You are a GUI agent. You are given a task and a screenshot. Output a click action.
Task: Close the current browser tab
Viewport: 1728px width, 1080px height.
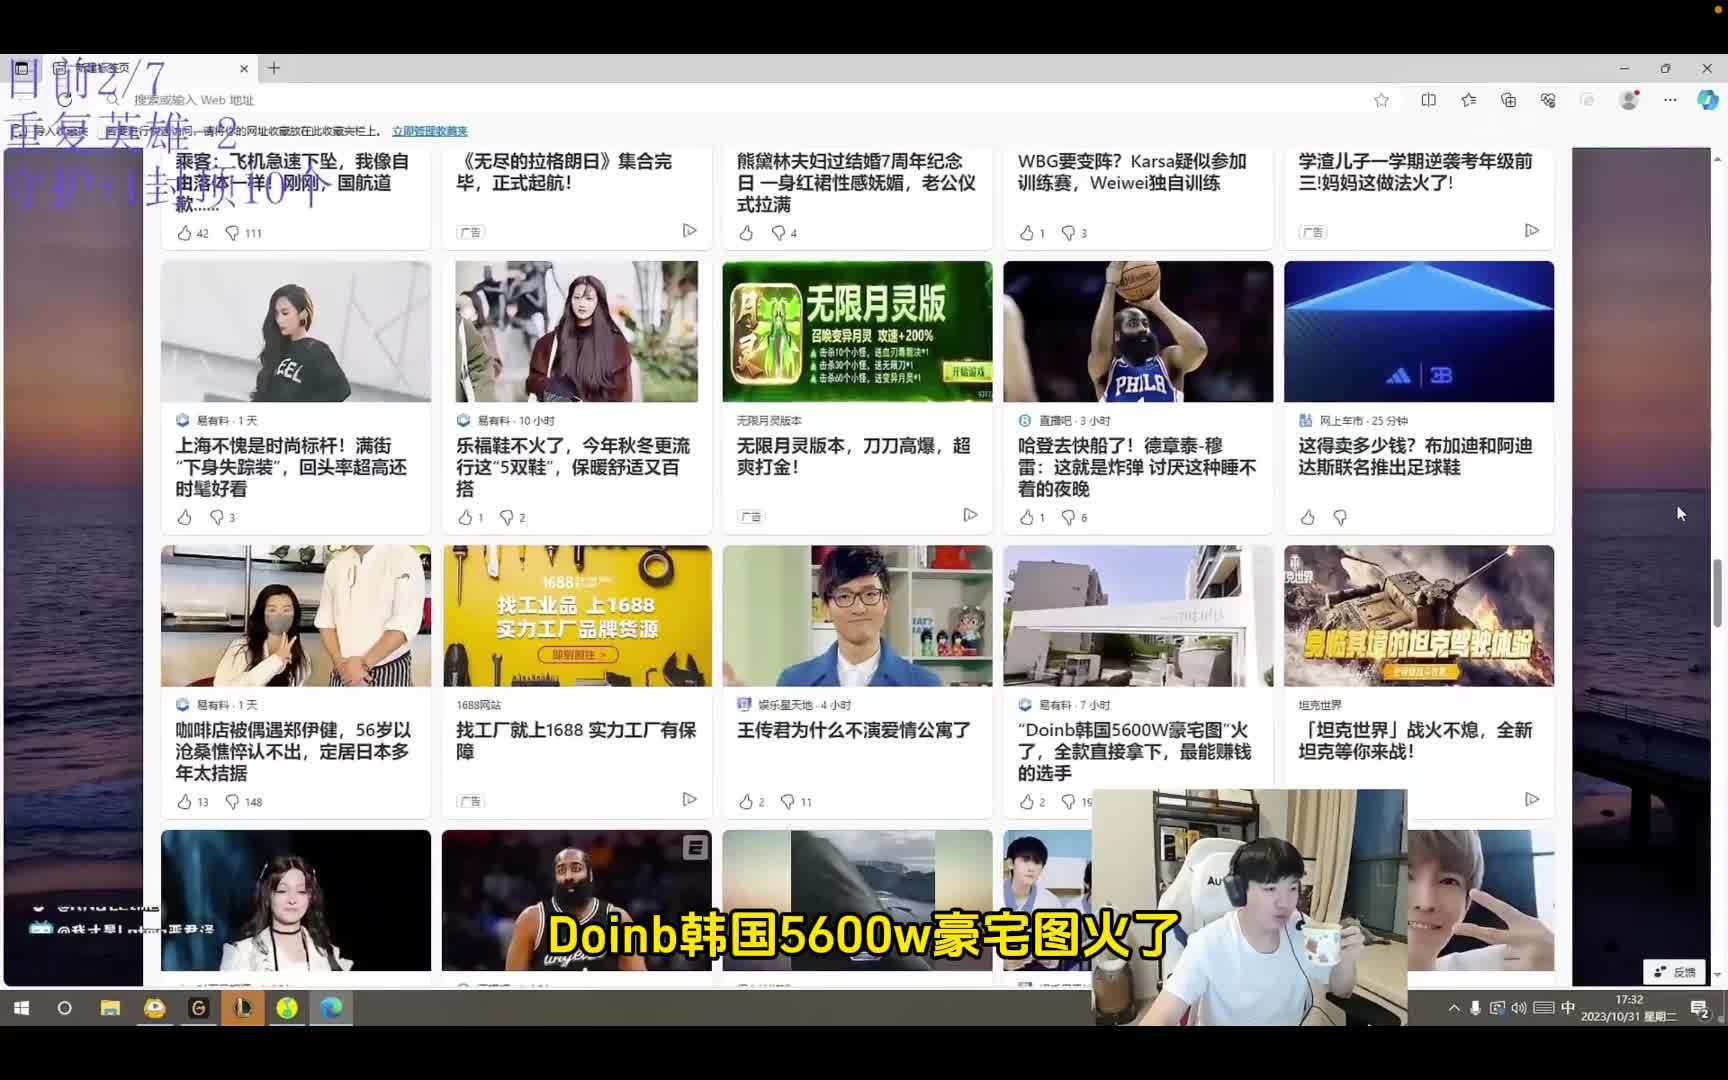click(243, 69)
